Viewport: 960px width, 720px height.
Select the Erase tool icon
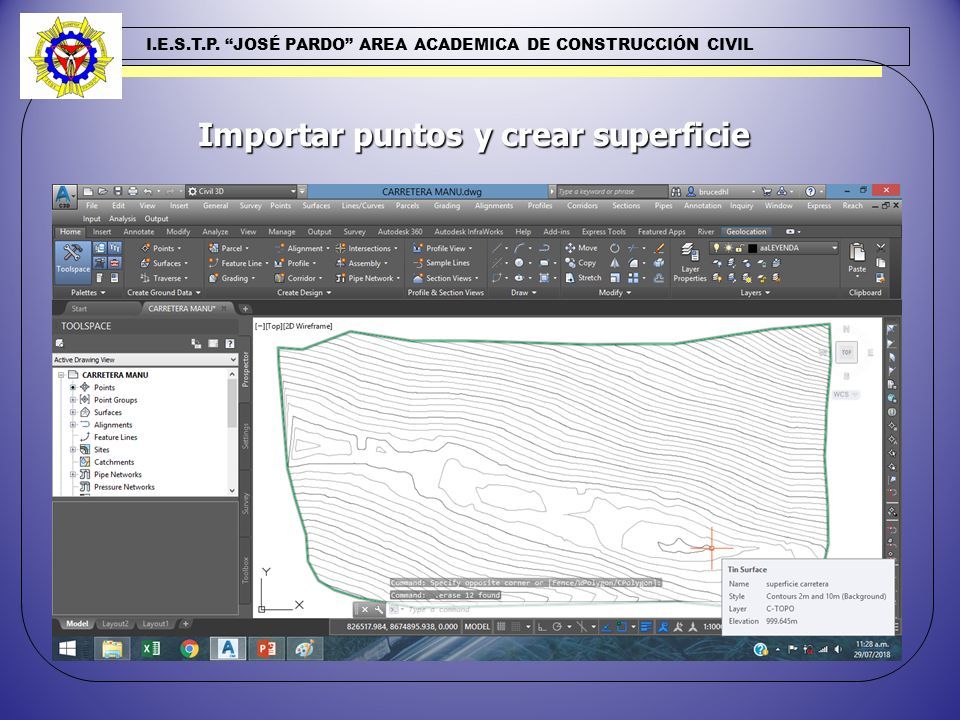tap(659, 248)
